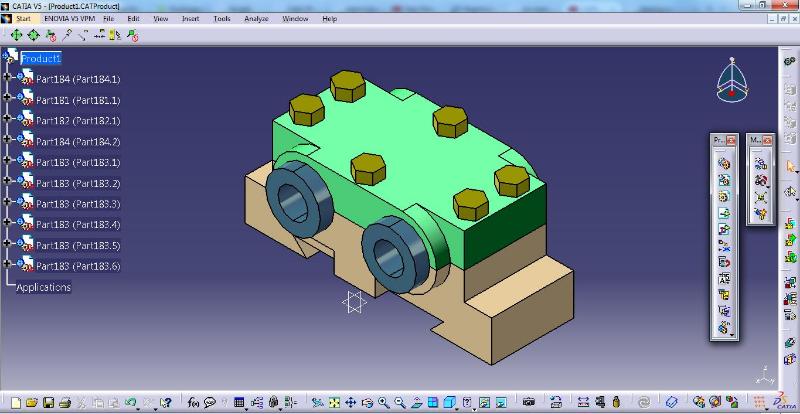800x414 pixels.
Task: Click the Open folder icon
Action: click(x=32, y=403)
